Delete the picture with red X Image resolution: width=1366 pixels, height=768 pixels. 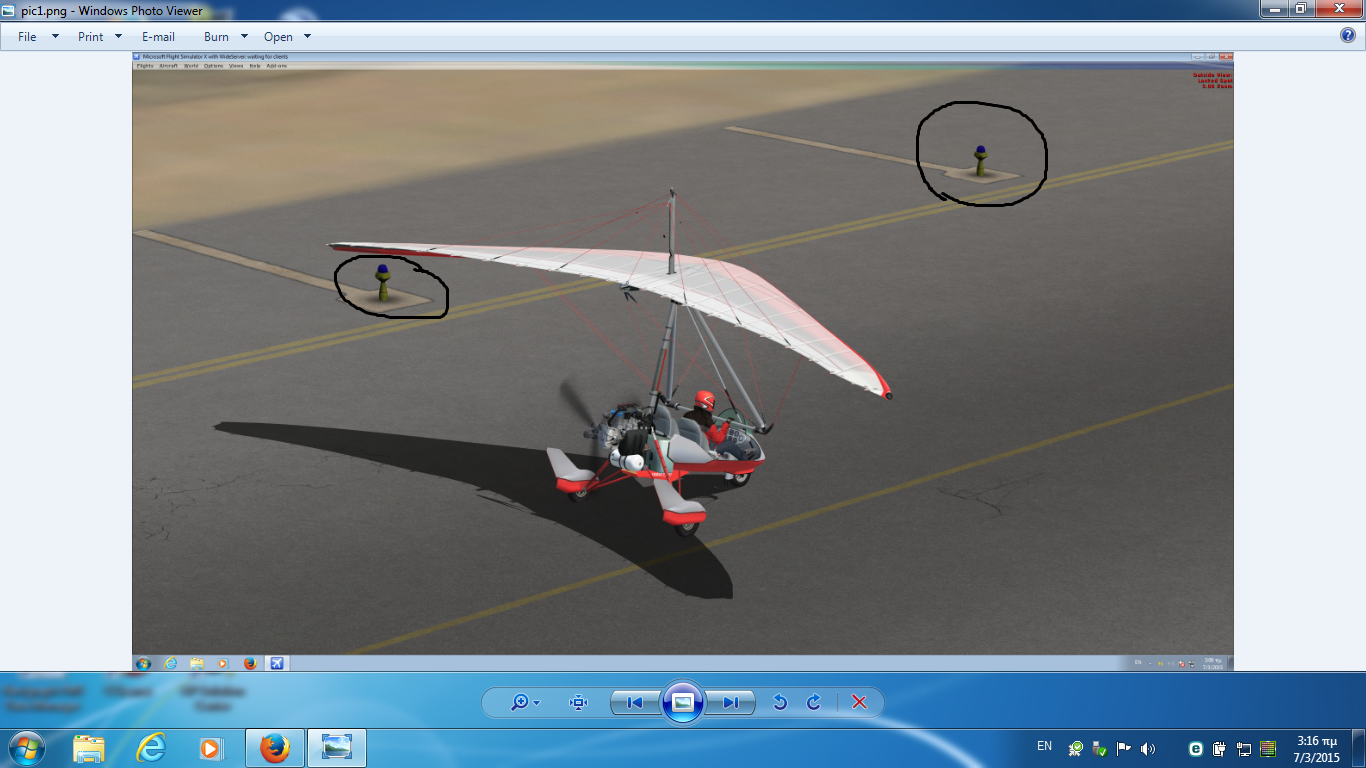point(859,703)
